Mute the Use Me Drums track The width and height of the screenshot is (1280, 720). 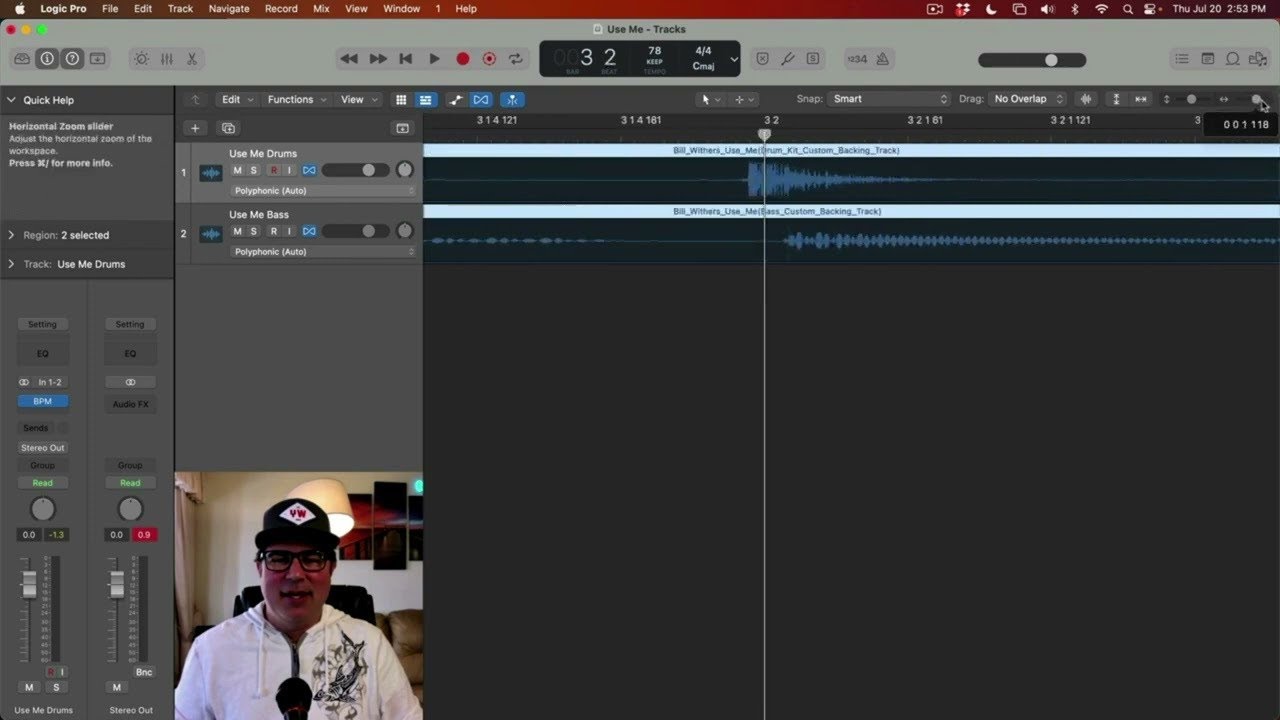coord(237,171)
